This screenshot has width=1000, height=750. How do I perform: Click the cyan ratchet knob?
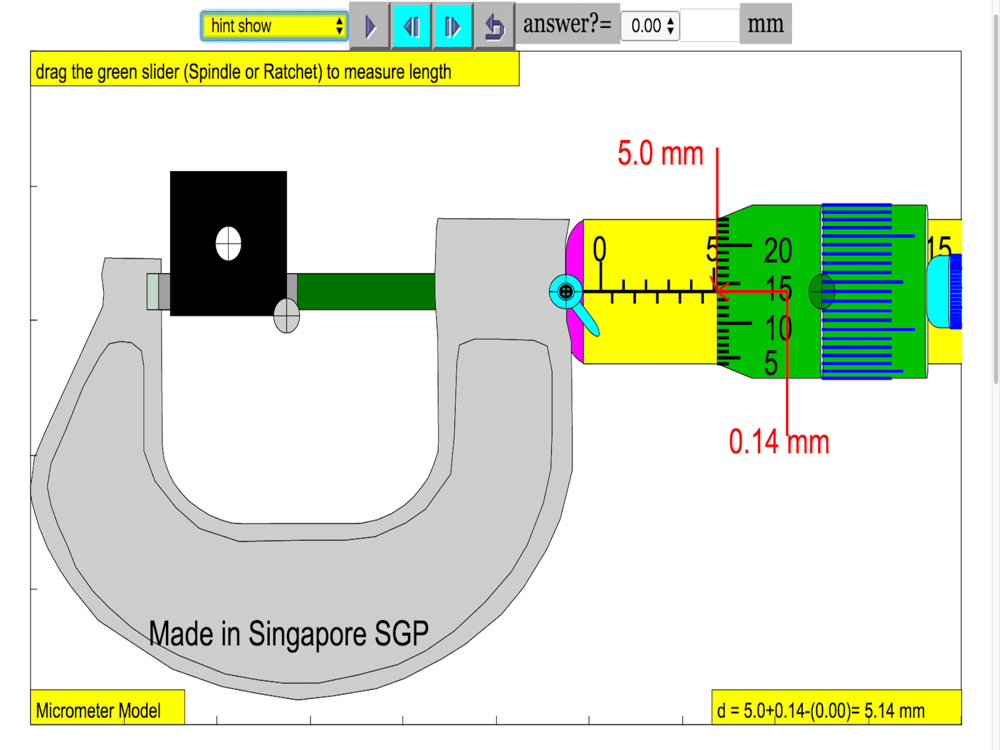[945, 291]
